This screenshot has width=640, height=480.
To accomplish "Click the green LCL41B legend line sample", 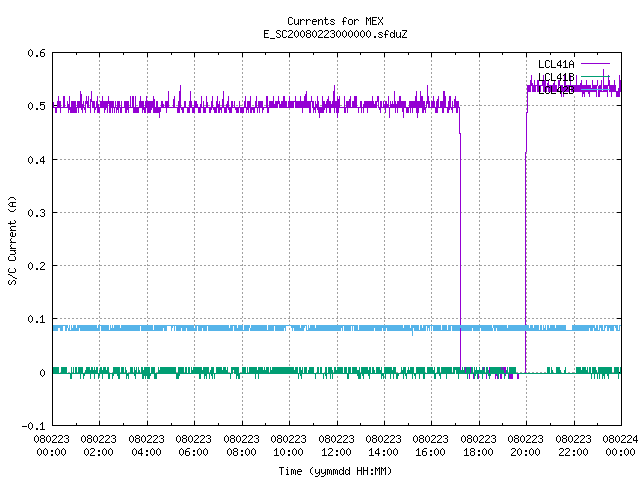I will 595,76.
